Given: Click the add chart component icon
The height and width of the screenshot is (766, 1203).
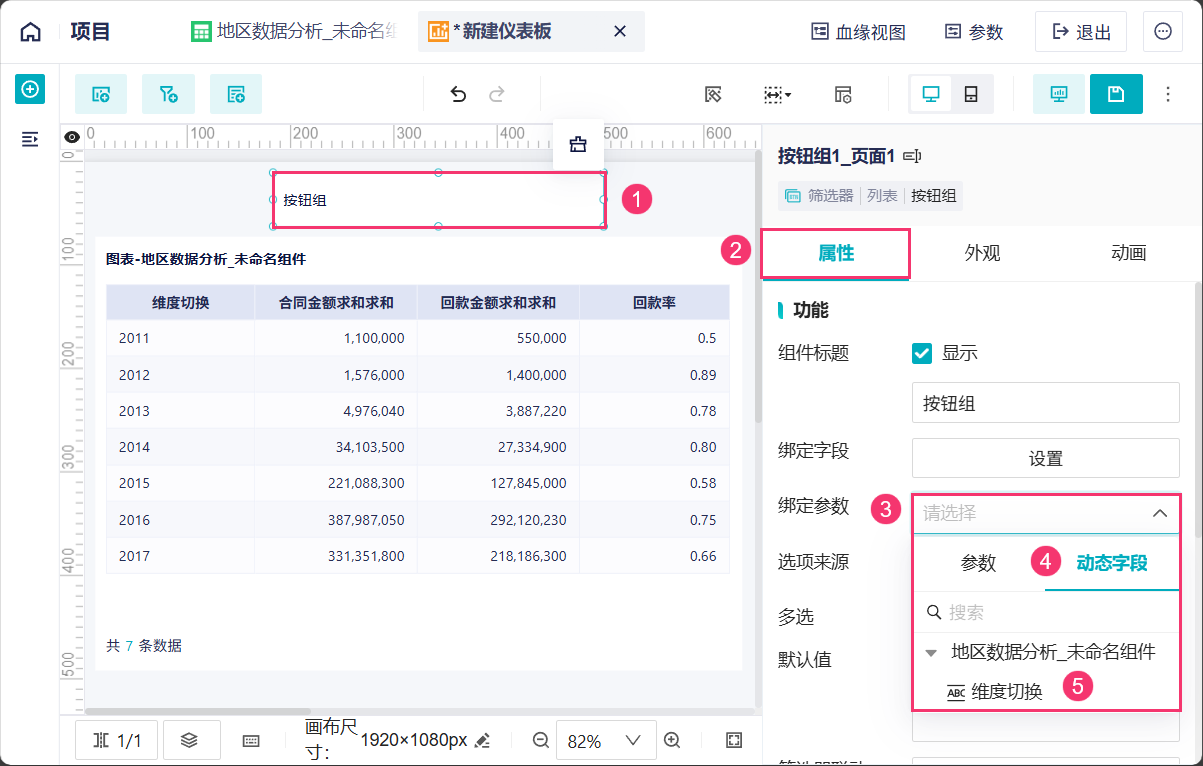Looking at the screenshot, I should tap(101, 94).
